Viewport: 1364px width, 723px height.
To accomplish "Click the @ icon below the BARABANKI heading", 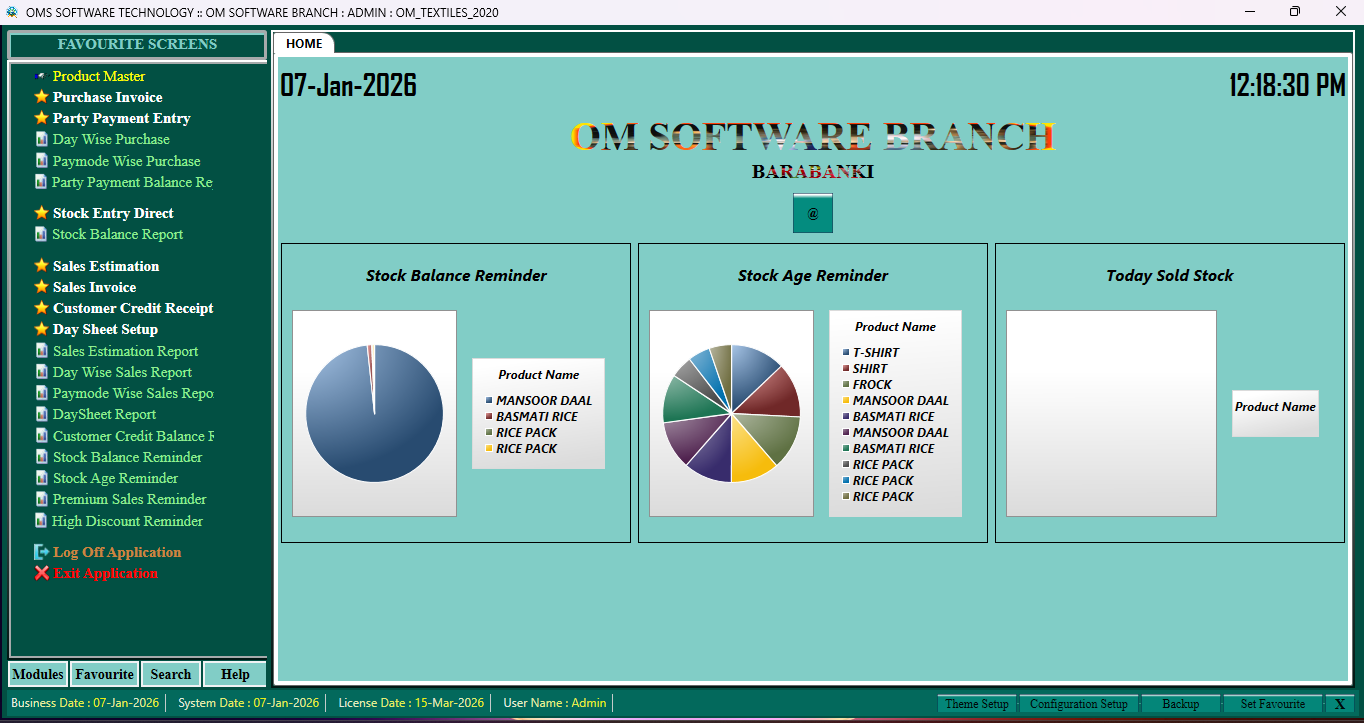I will tap(812, 213).
